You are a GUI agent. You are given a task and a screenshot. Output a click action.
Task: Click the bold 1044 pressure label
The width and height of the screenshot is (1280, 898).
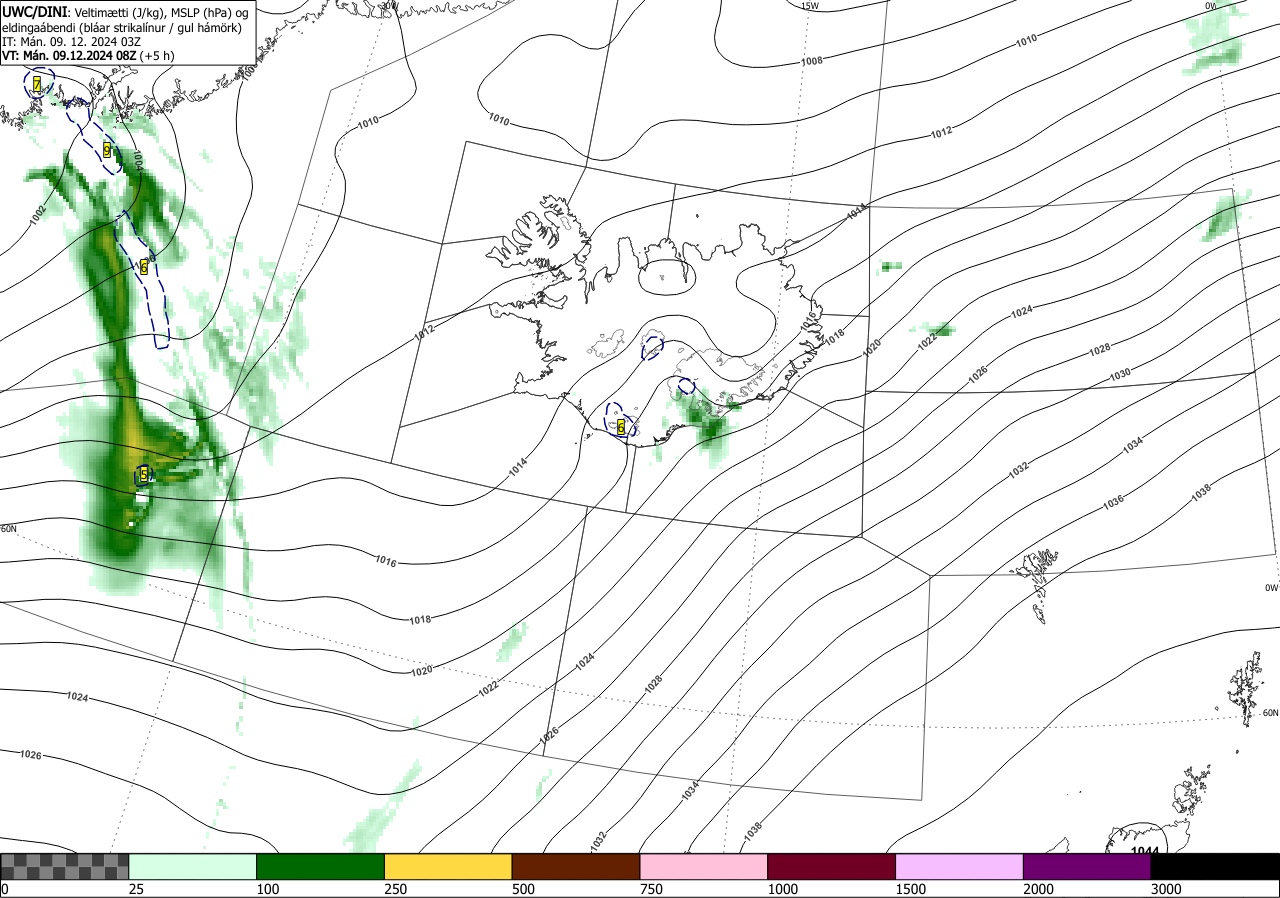1145,850
